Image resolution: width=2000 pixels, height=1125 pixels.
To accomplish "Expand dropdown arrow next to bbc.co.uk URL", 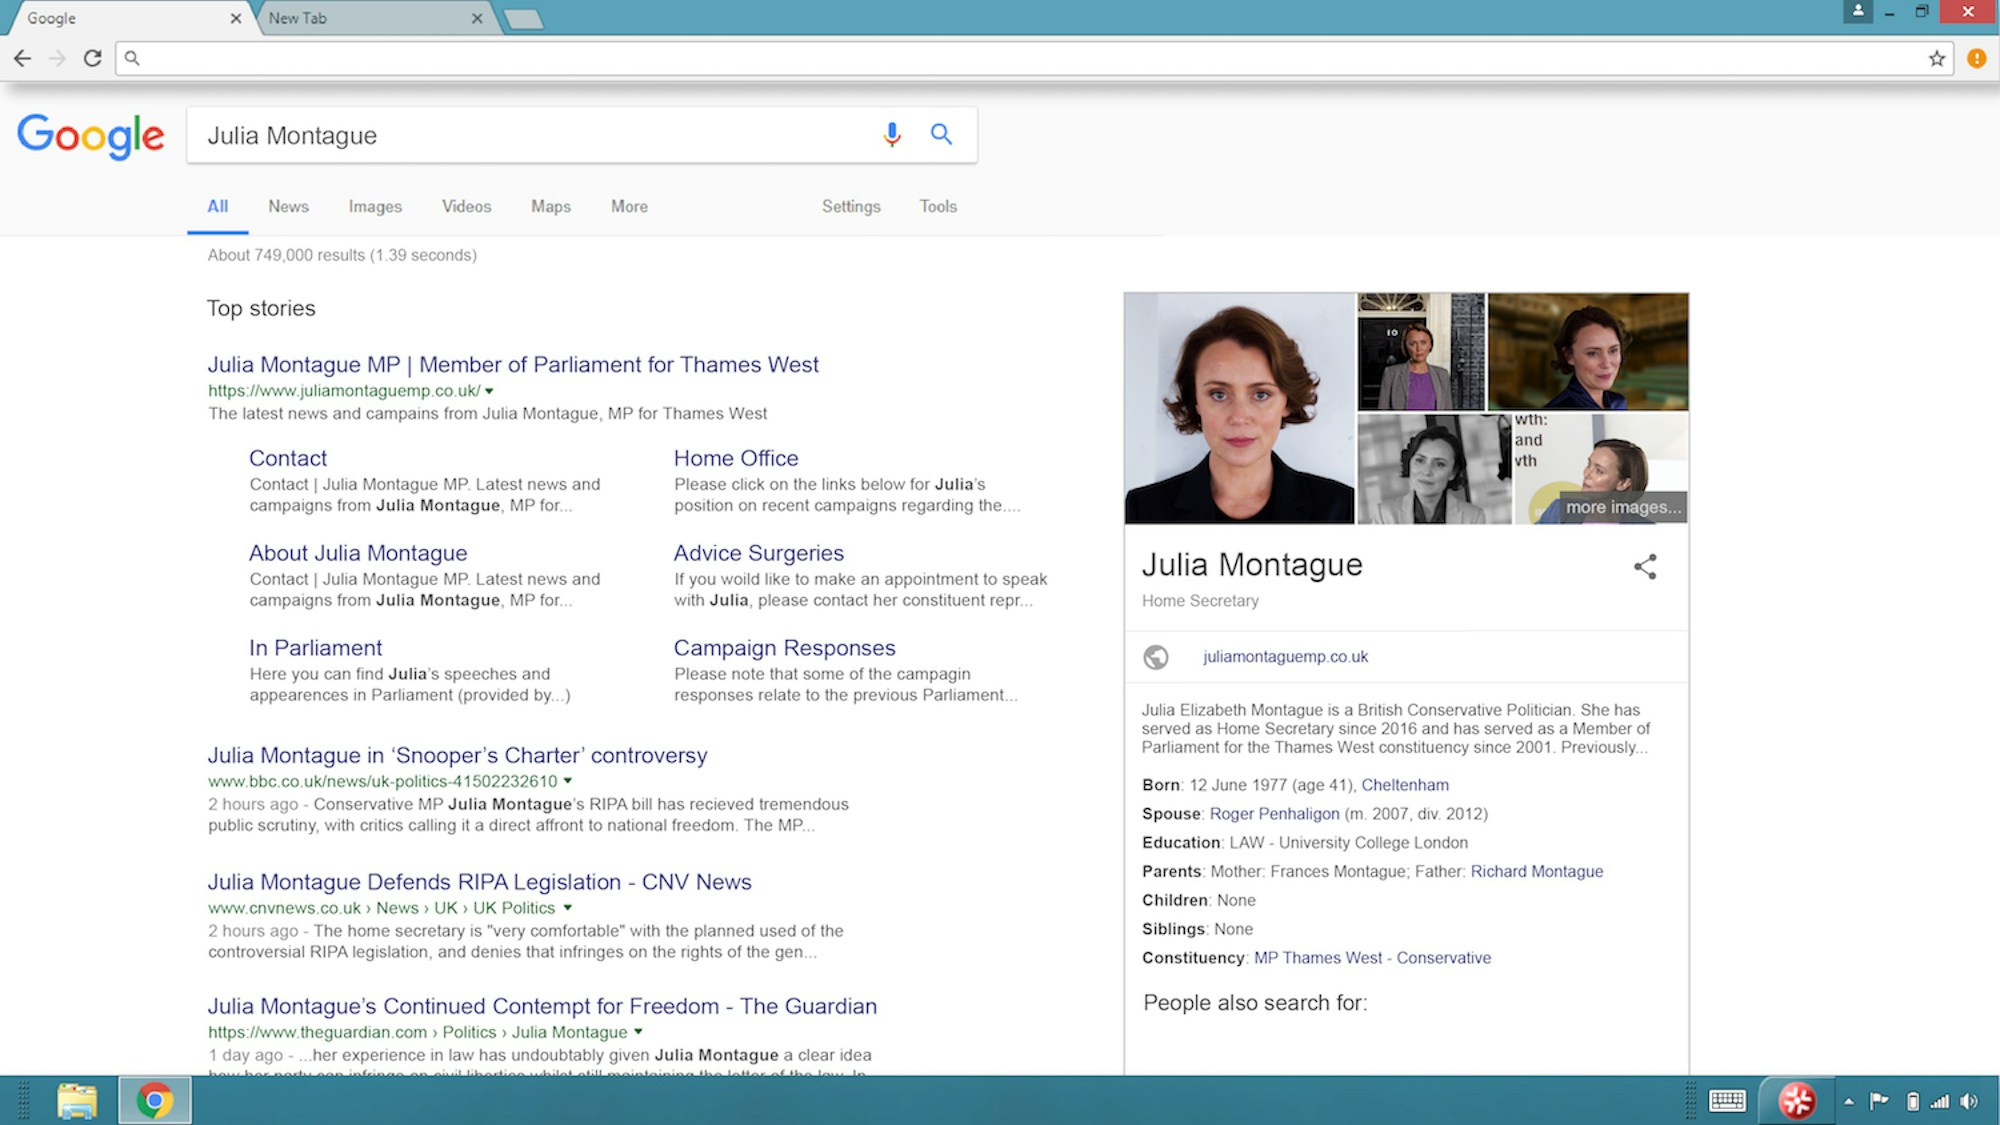I will pos(568,781).
